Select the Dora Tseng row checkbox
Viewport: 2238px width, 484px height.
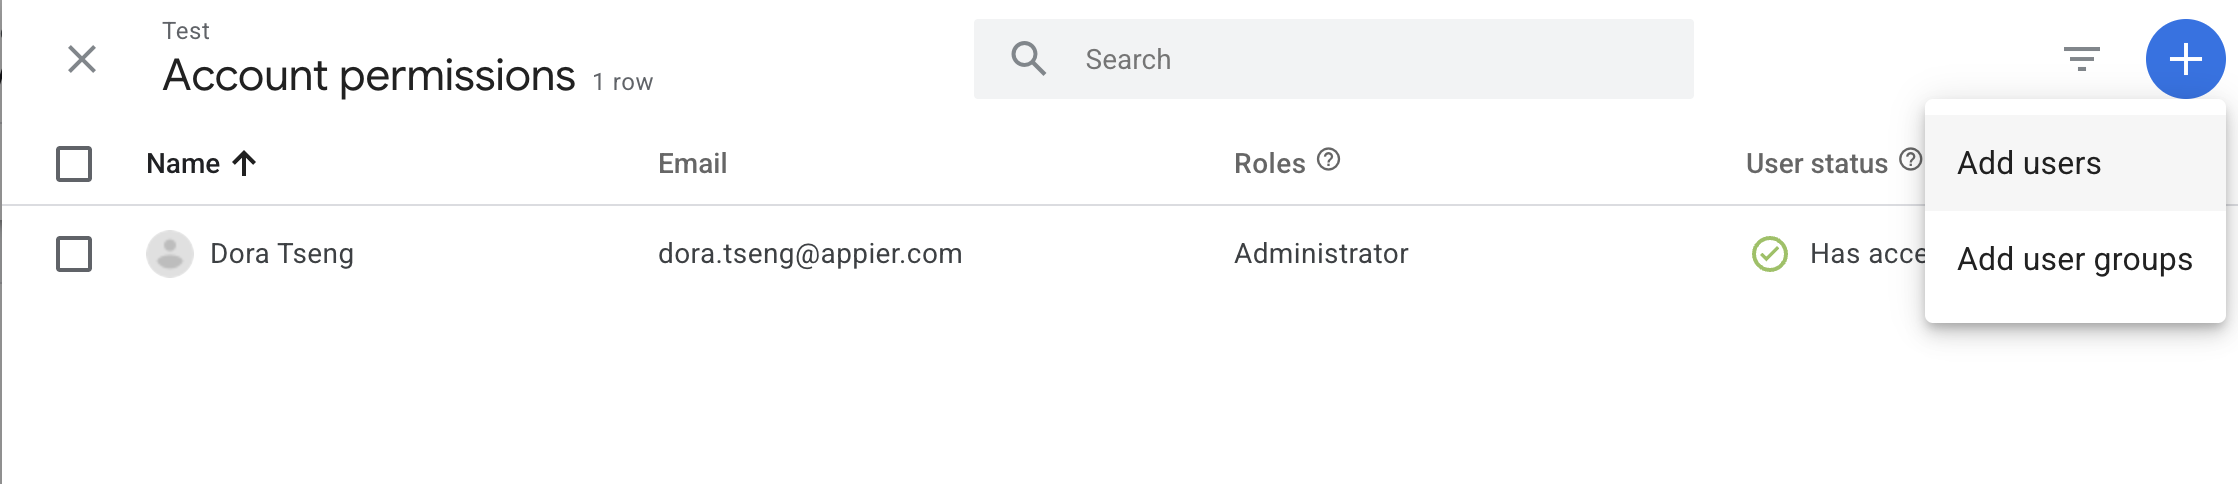coord(74,254)
